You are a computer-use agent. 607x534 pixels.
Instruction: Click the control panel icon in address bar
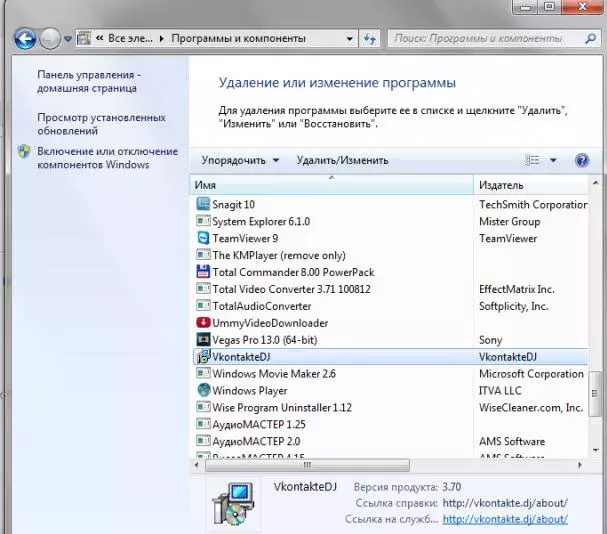[84, 38]
